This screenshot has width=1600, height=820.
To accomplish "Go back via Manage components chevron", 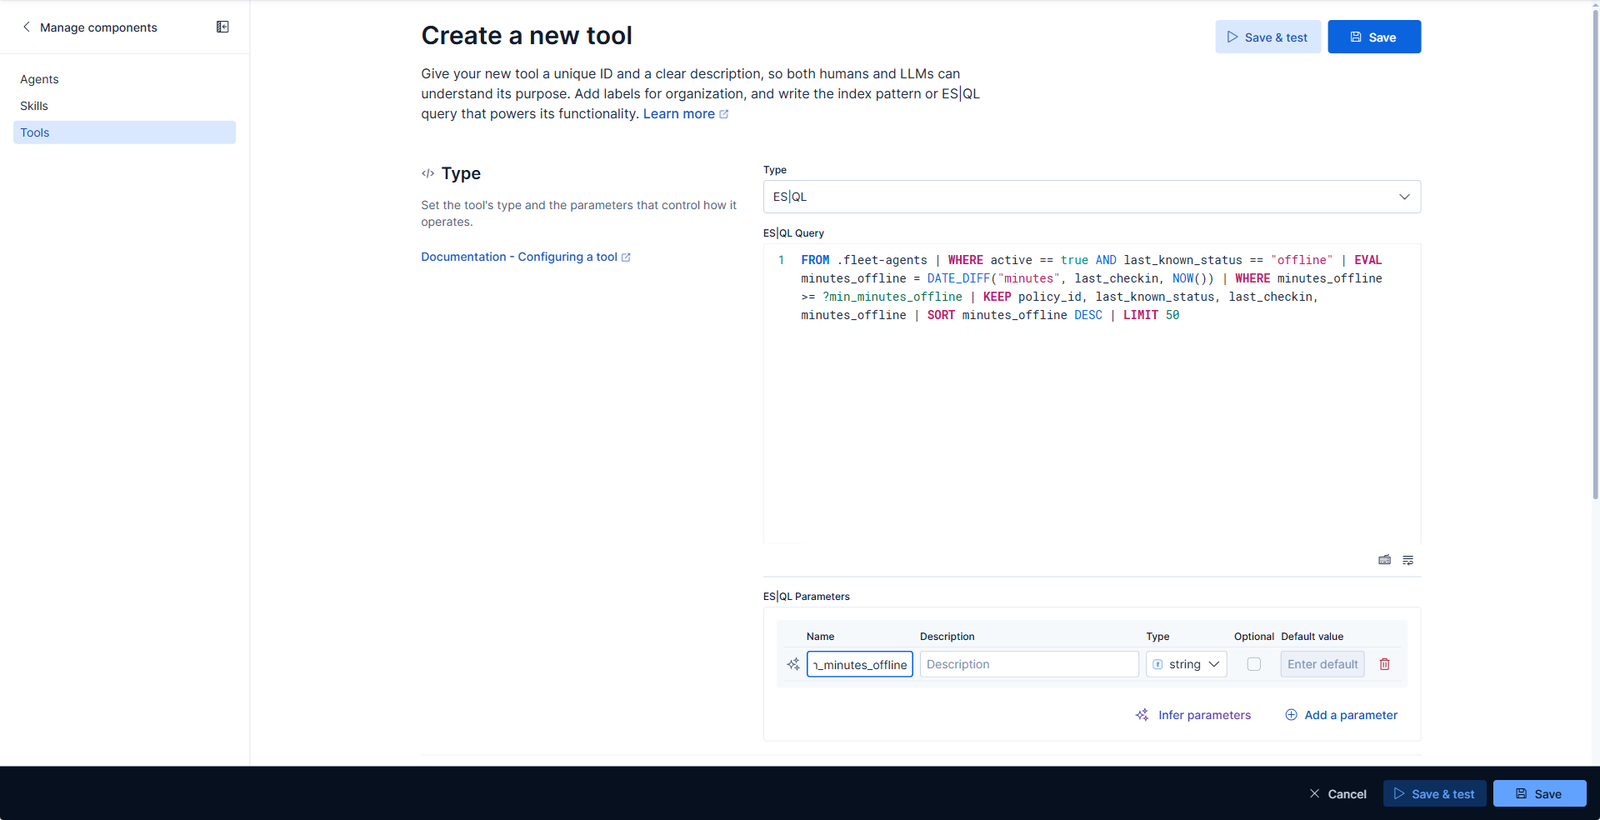I will point(26,27).
